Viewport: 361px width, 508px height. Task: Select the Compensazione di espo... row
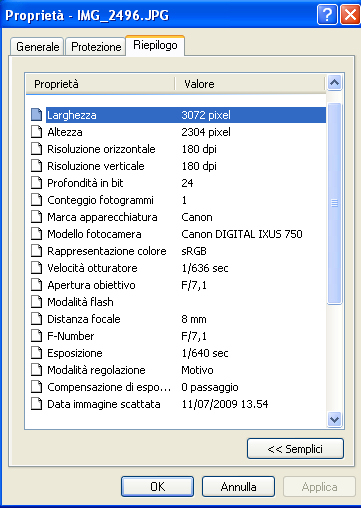pyautogui.click(x=178, y=387)
